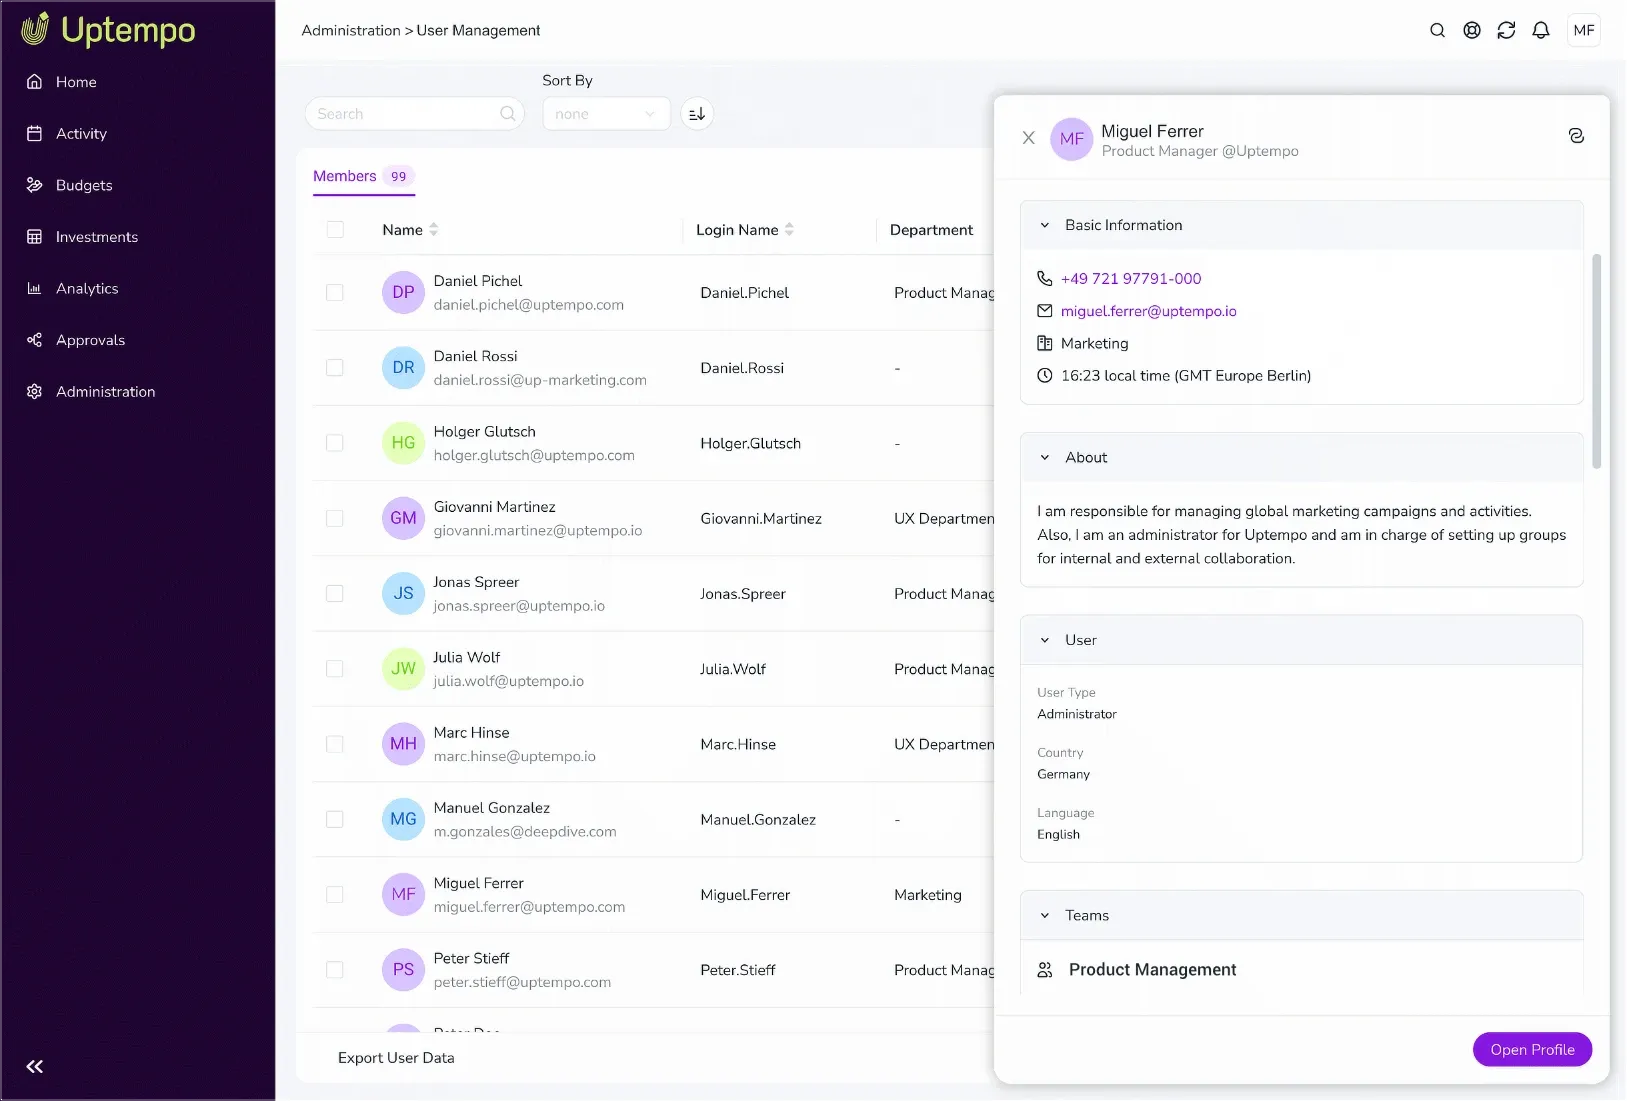The height and width of the screenshot is (1101, 1627).
Task: Click the Open Profile button
Action: 1532,1049
